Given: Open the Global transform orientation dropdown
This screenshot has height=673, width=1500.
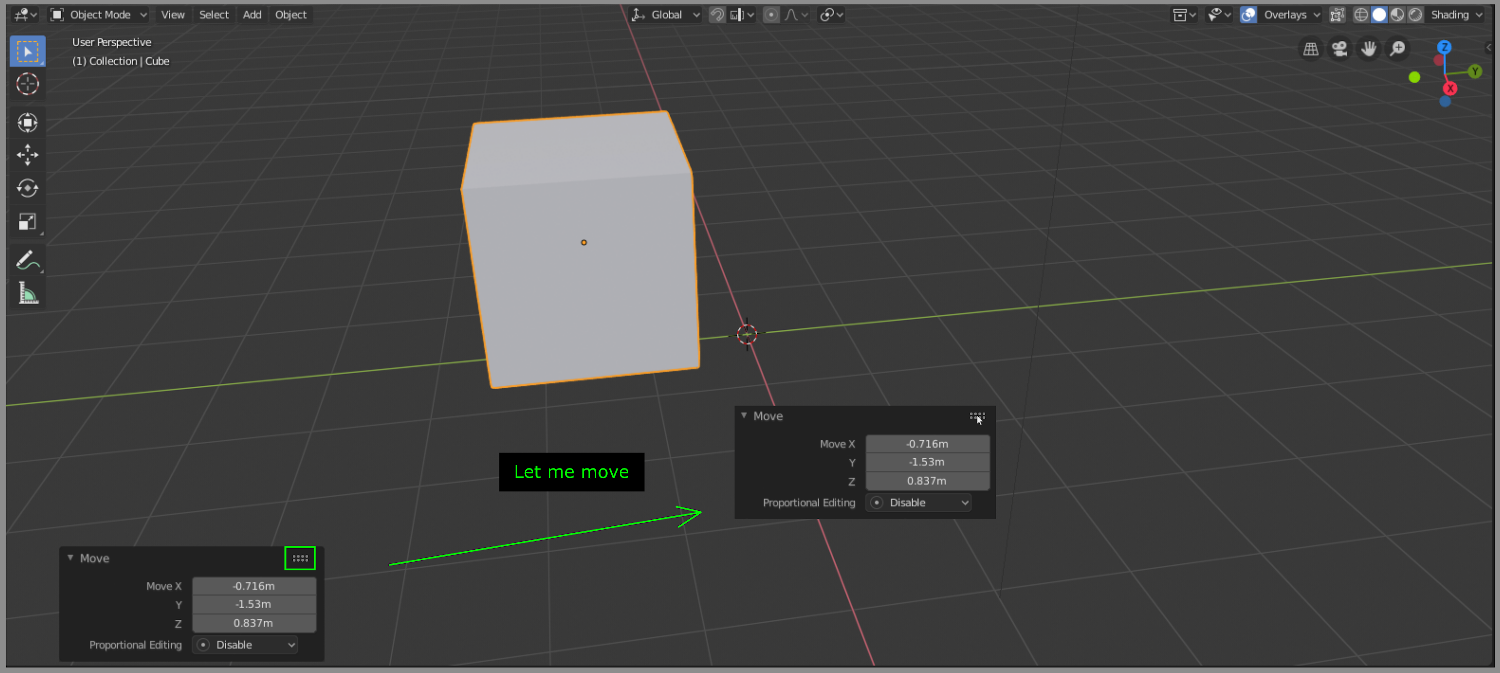Looking at the screenshot, I should tap(667, 15).
